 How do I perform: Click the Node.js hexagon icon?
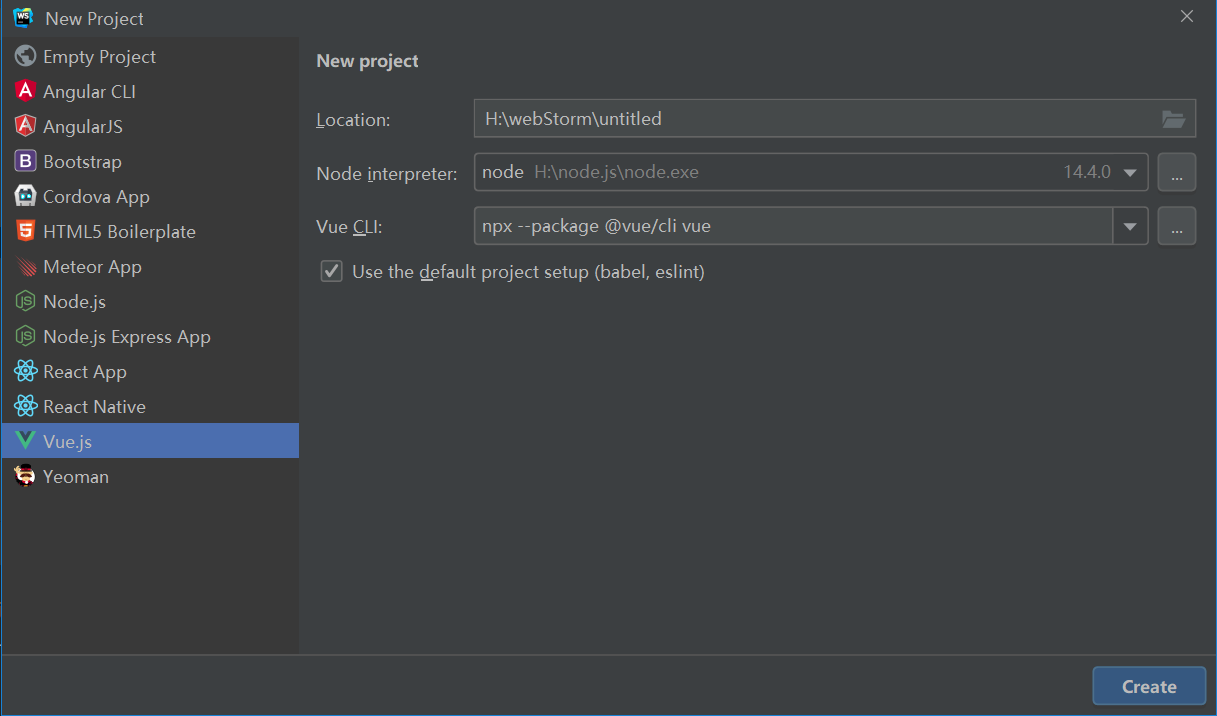click(25, 302)
